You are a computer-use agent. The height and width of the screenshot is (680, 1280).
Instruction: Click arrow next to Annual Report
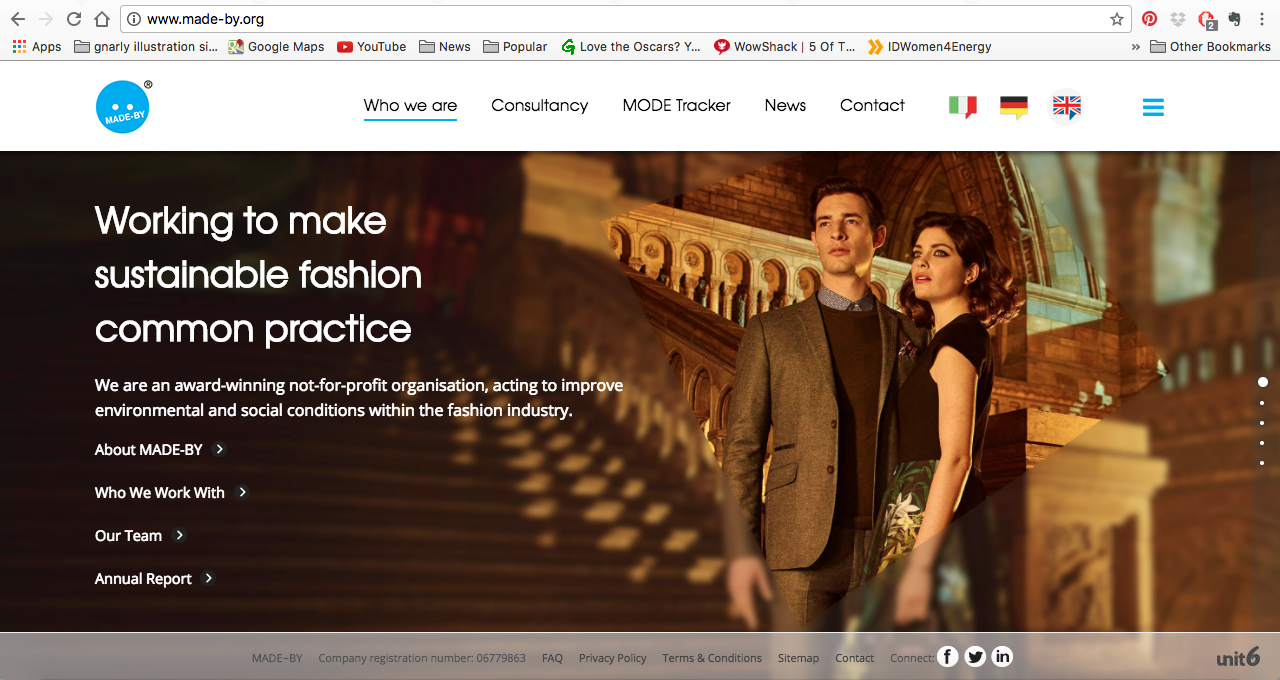pyautogui.click(x=209, y=578)
